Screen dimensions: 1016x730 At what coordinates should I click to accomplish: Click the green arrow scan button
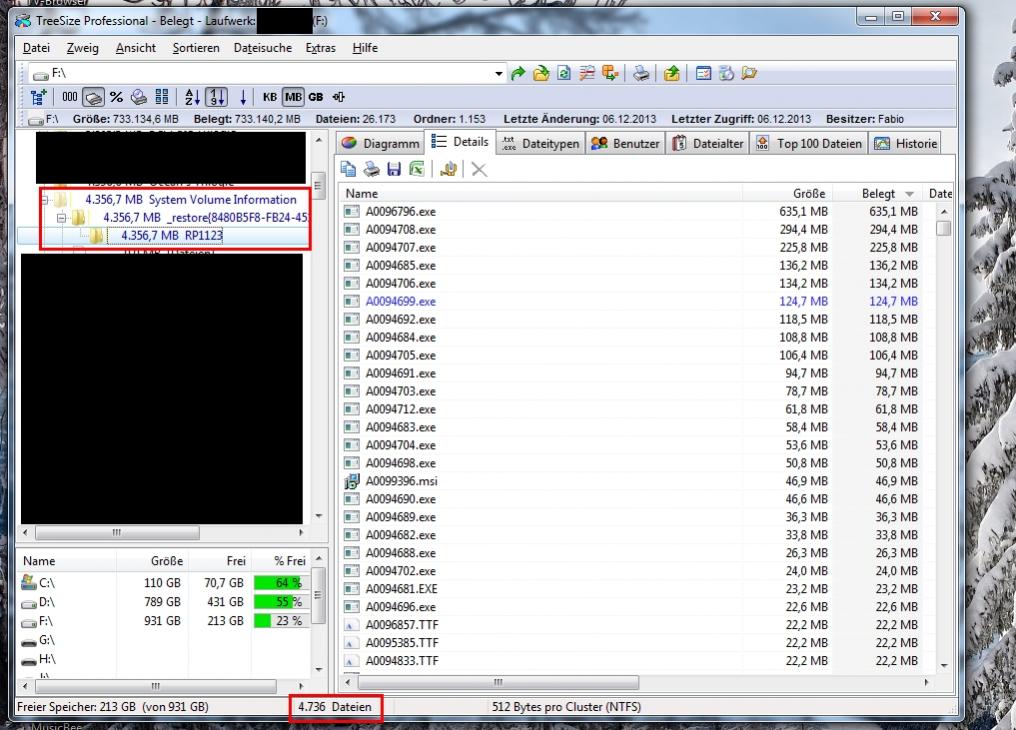(x=518, y=74)
